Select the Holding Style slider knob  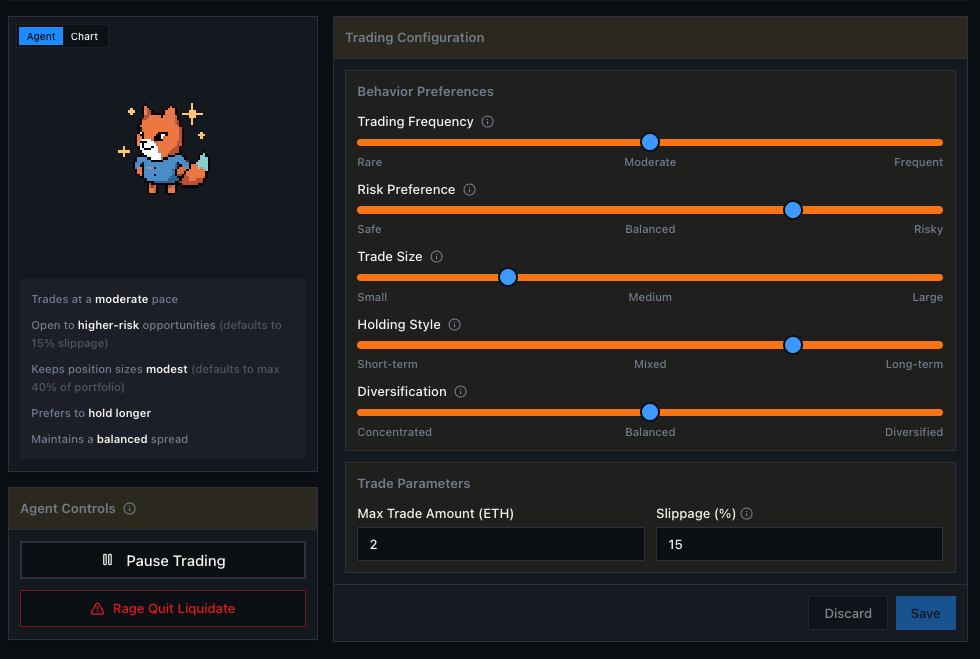[x=793, y=345]
